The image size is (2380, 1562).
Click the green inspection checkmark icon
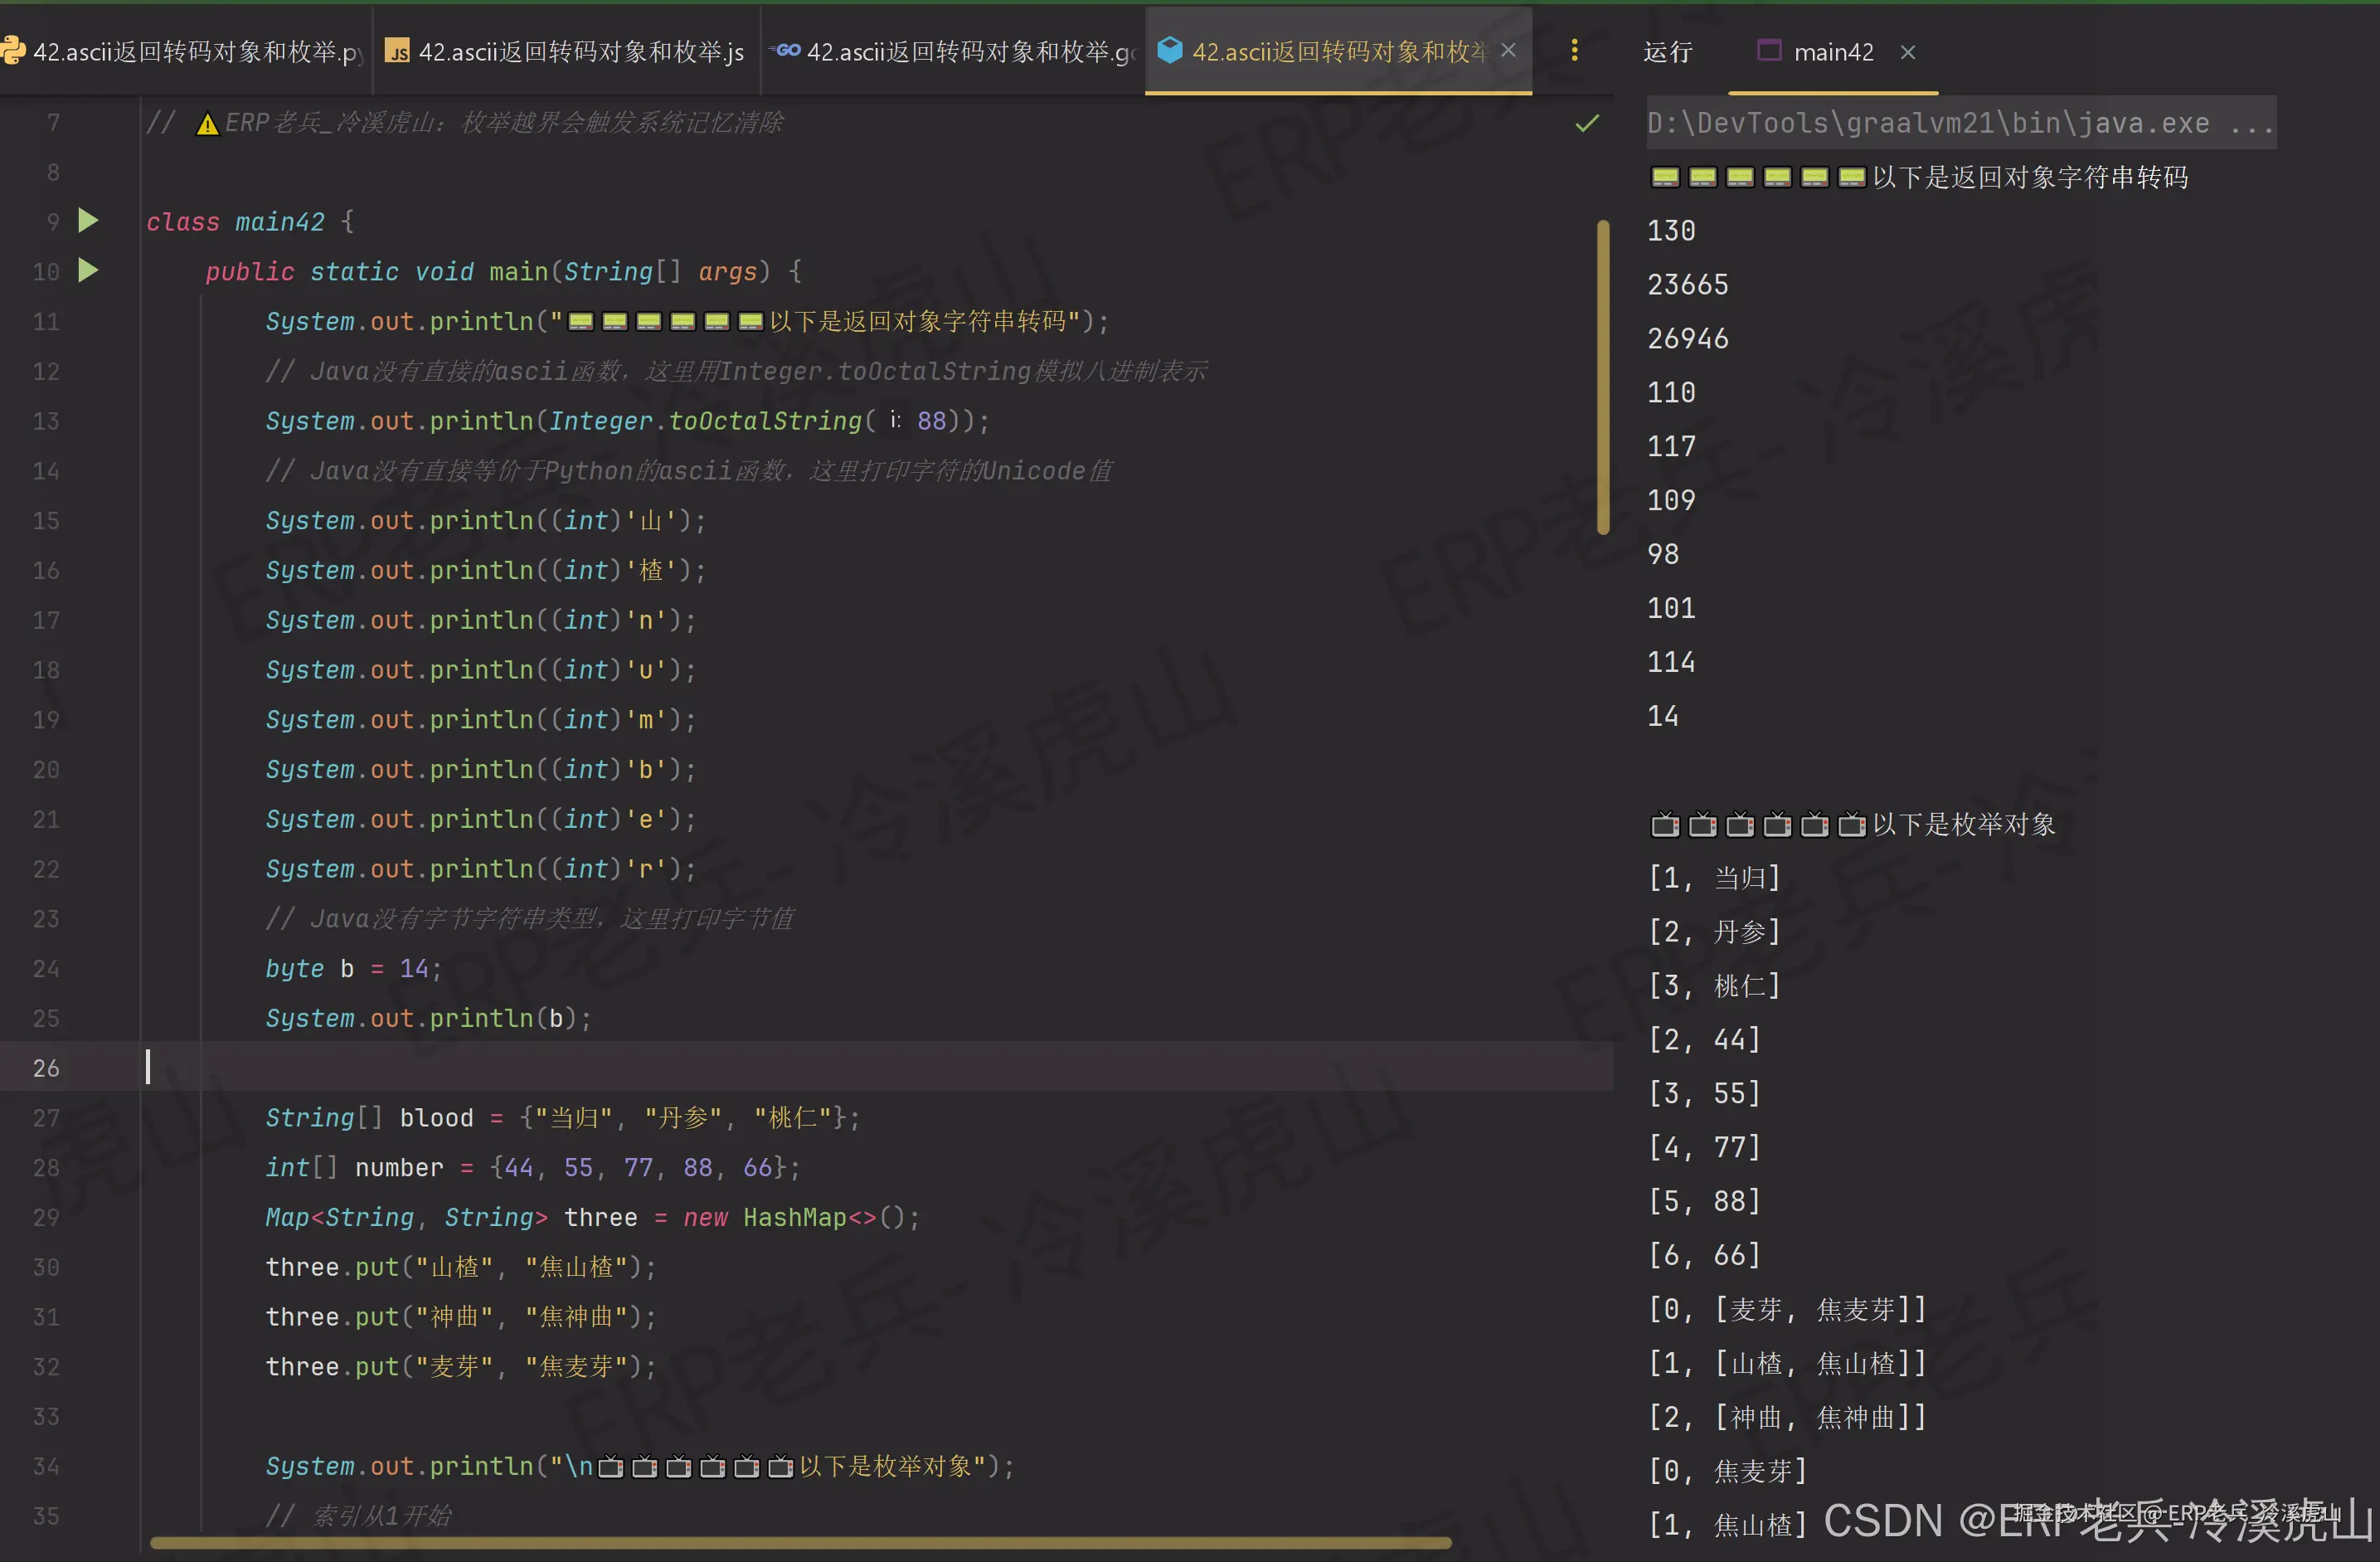1587,123
